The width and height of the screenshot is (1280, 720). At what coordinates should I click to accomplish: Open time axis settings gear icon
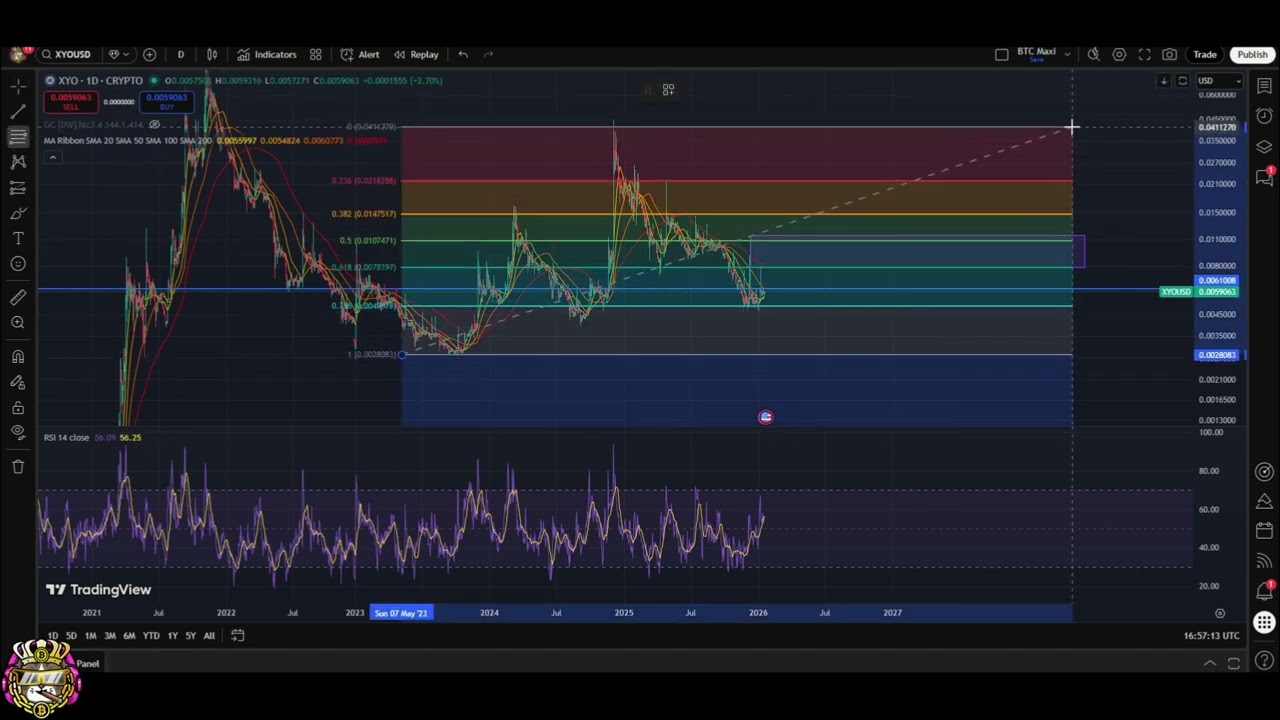pos(1219,613)
